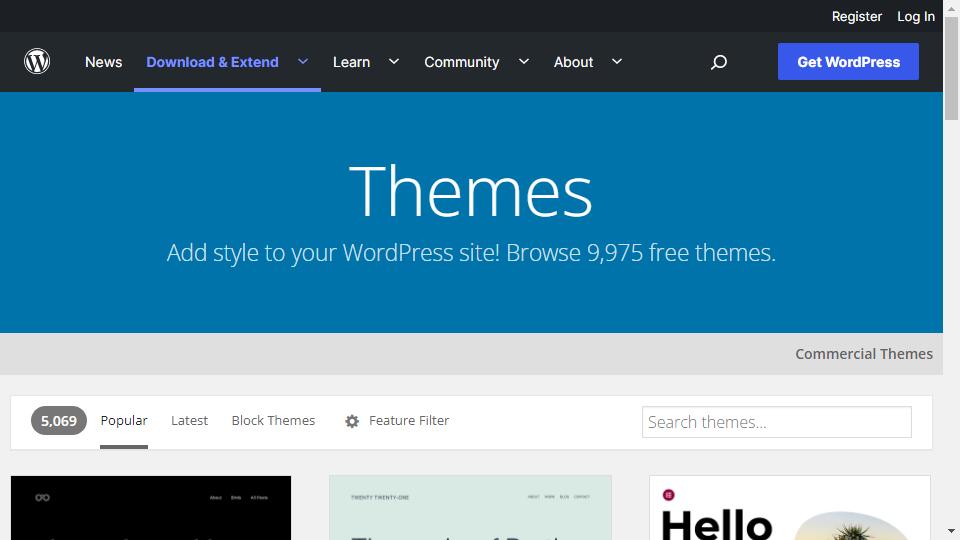Open the Register link
The image size is (960, 540).
pyautogui.click(x=857, y=17)
